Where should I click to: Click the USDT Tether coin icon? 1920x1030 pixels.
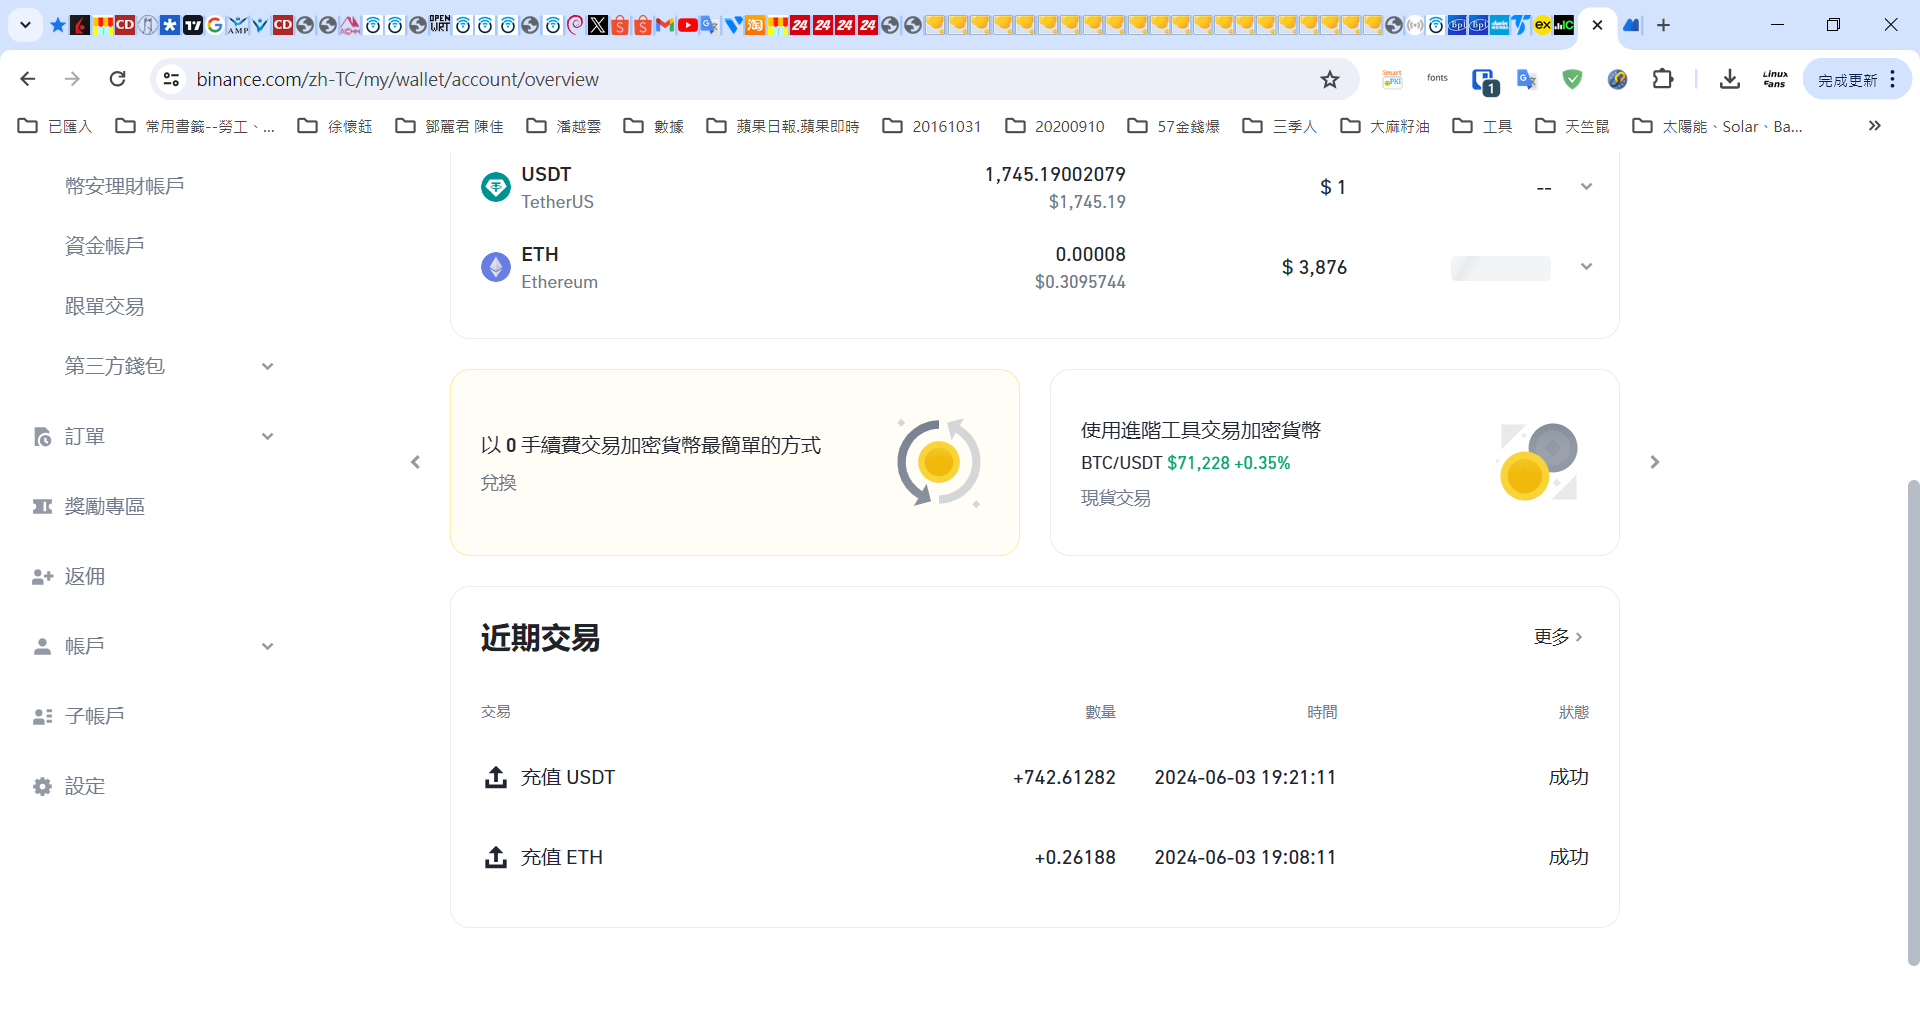496,187
